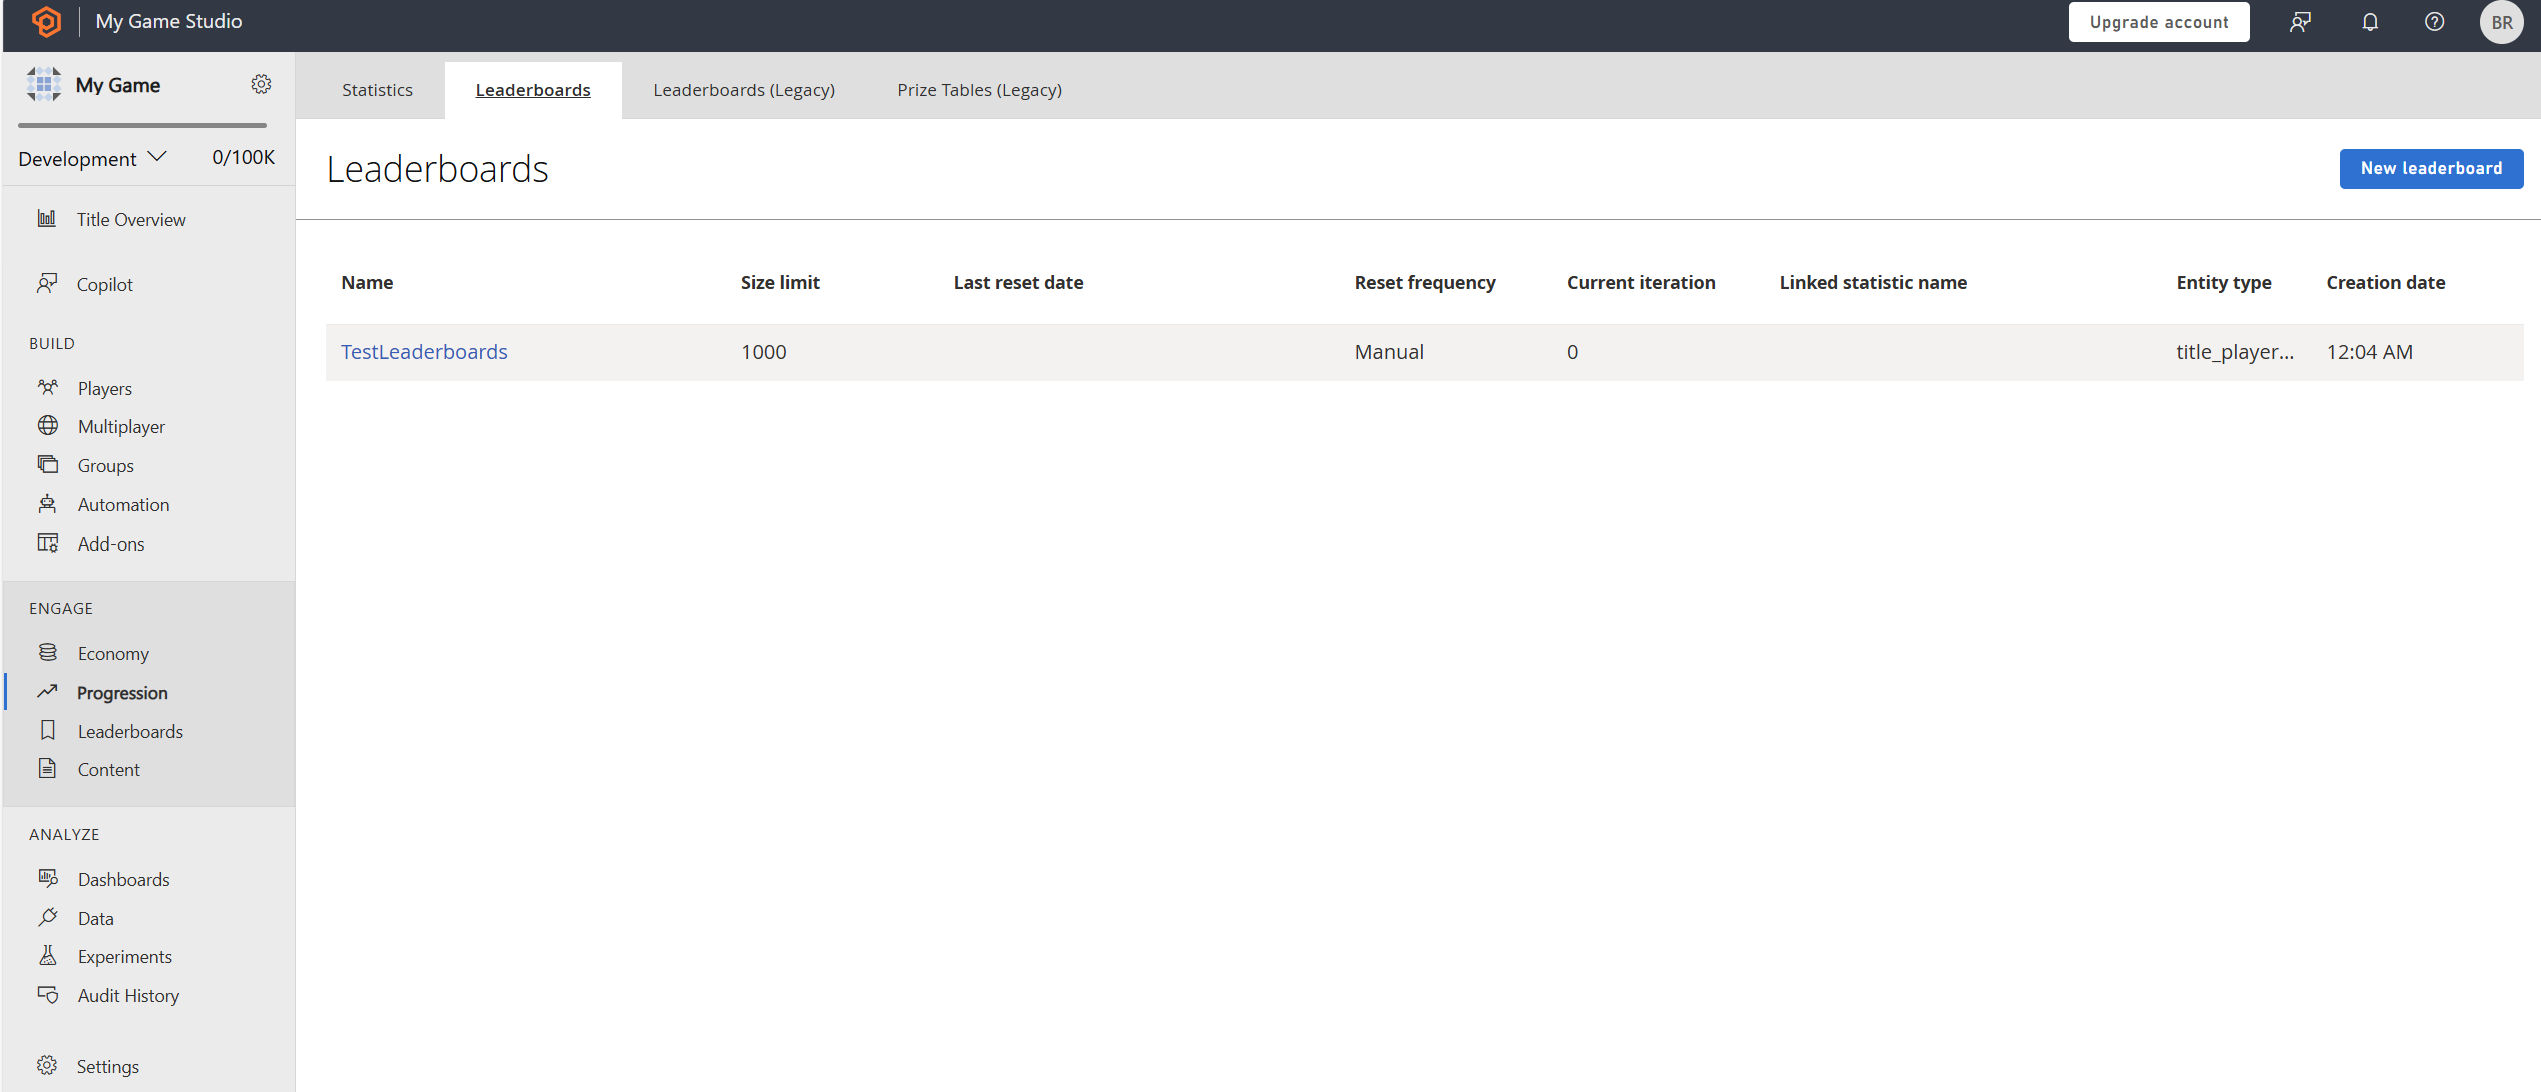Click the Progression sidebar icon
Viewport: 2541px width, 1092px height.
pos(49,692)
